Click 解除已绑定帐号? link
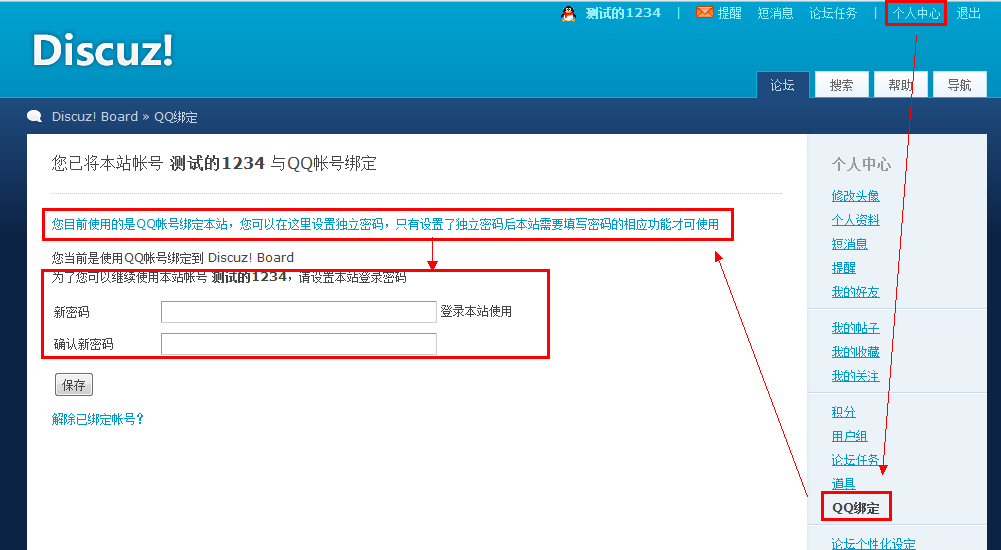Viewport: 1001px width, 550px height. point(98,419)
